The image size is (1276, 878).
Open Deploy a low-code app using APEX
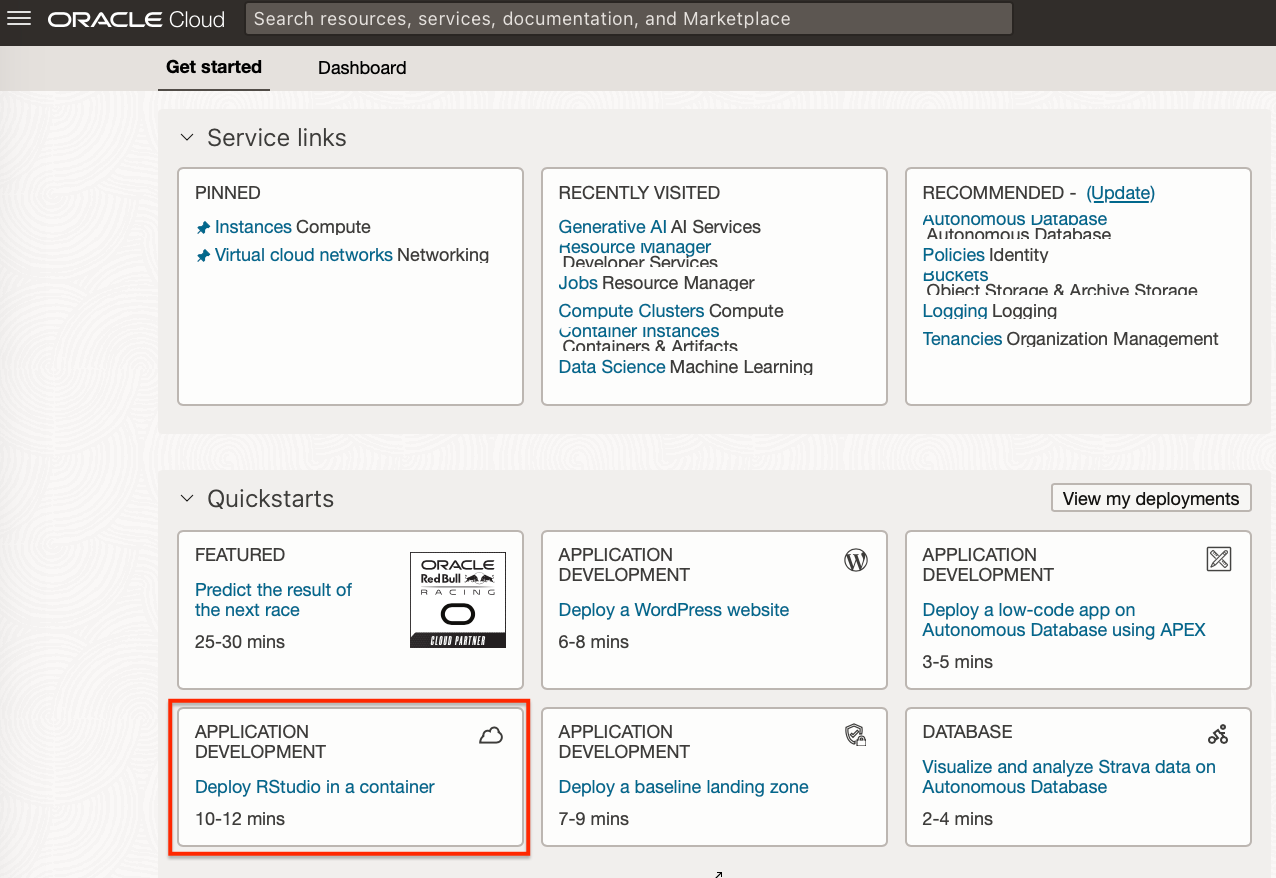(1064, 620)
